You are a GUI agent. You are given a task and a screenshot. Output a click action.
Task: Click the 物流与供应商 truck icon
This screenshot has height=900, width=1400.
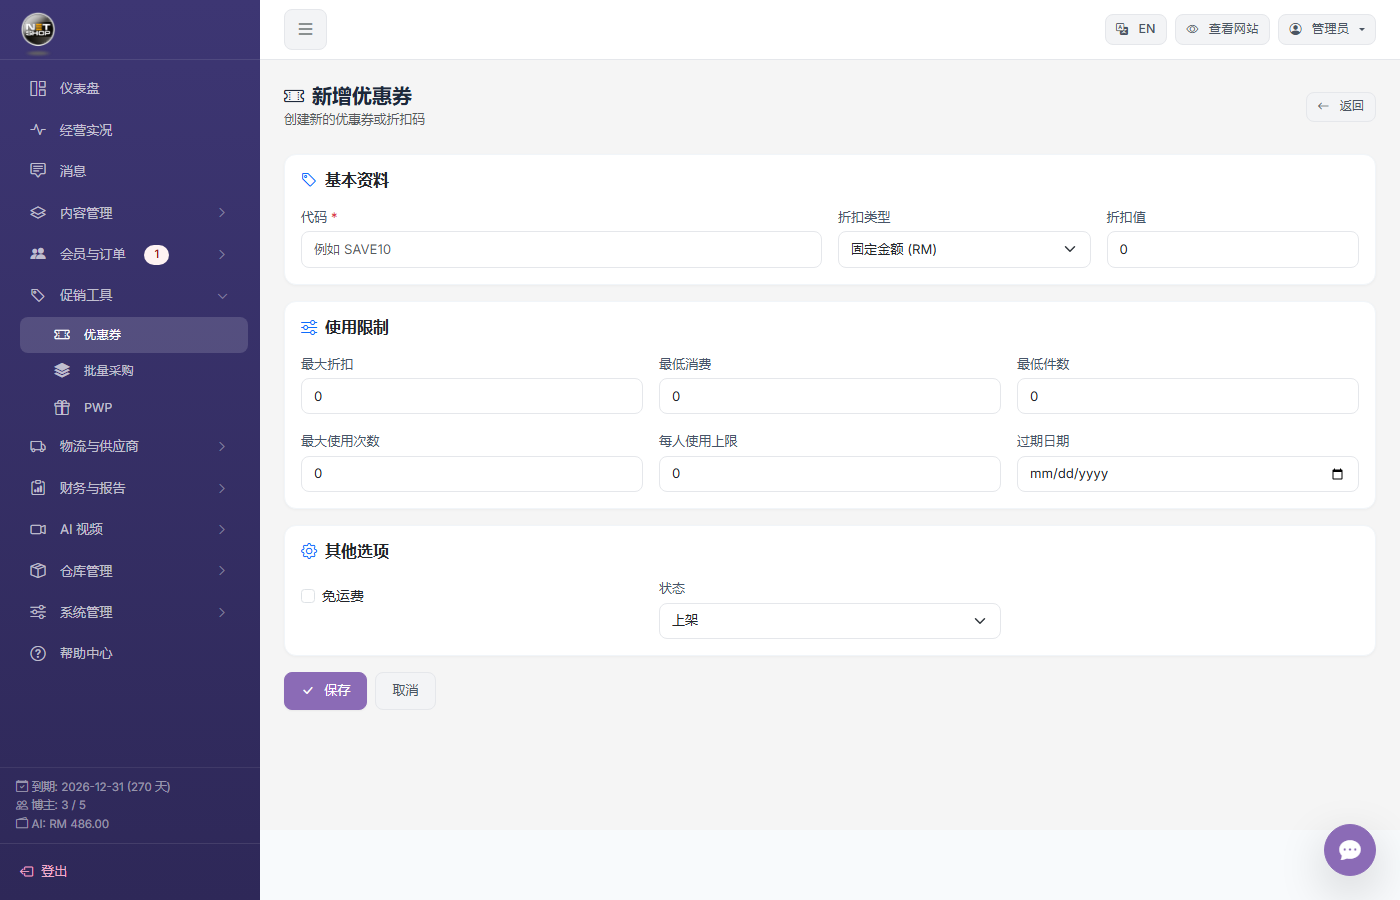pyautogui.click(x=38, y=446)
